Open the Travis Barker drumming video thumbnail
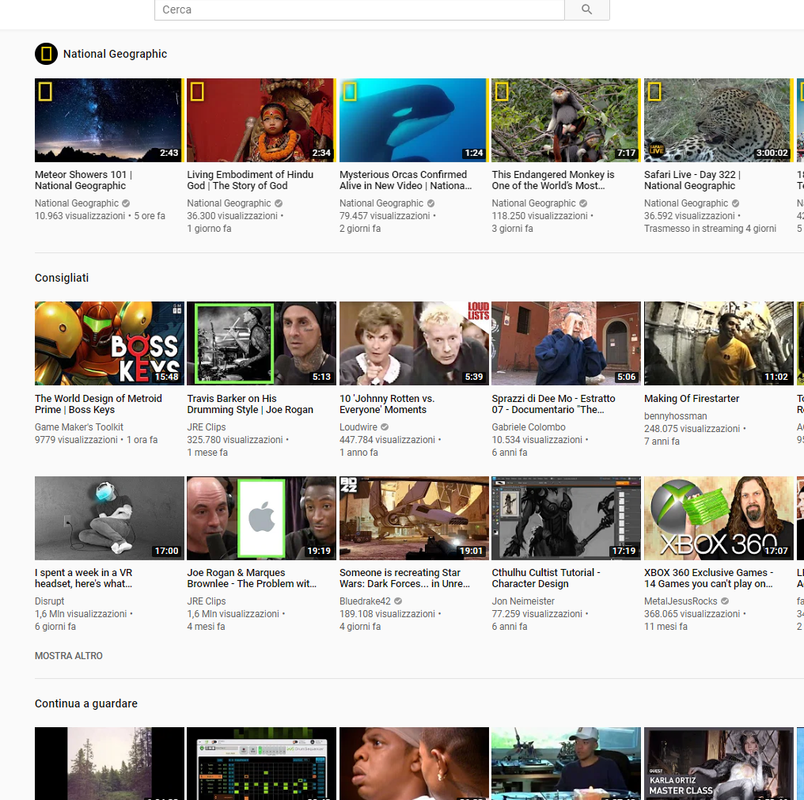The width and height of the screenshot is (804, 800). [x=261, y=343]
